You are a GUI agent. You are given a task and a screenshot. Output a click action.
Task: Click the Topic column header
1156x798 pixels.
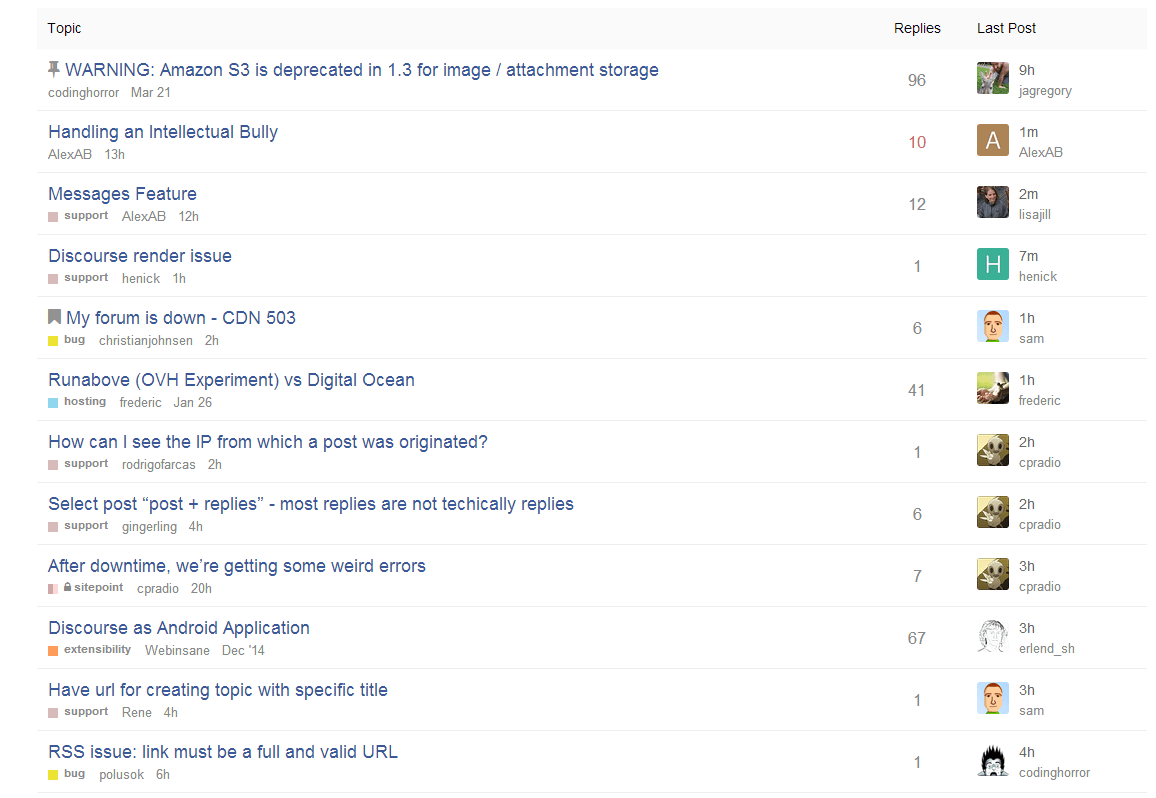[x=64, y=28]
